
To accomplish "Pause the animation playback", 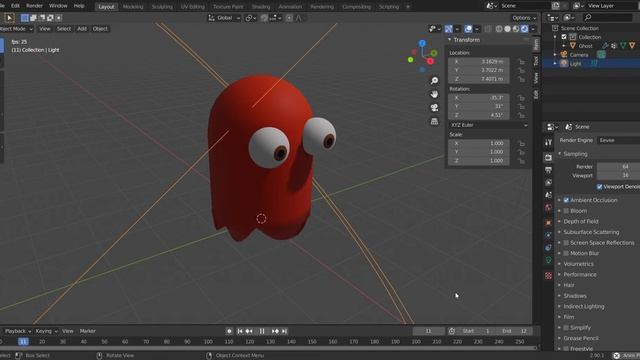I will point(262,331).
